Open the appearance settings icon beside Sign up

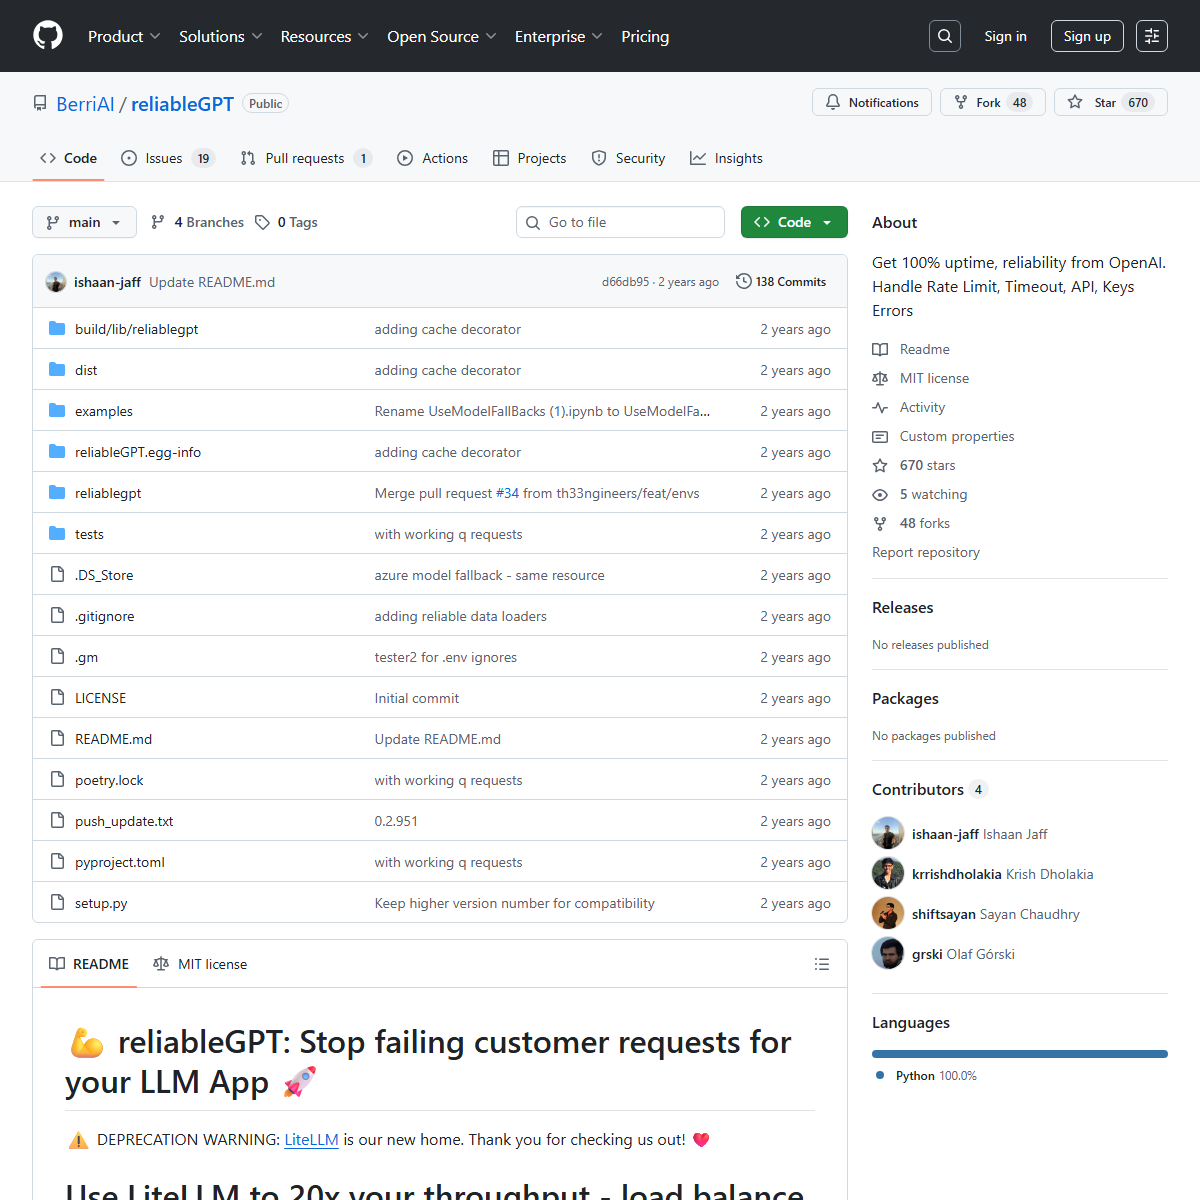pyautogui.click(x=1152, y=36)
